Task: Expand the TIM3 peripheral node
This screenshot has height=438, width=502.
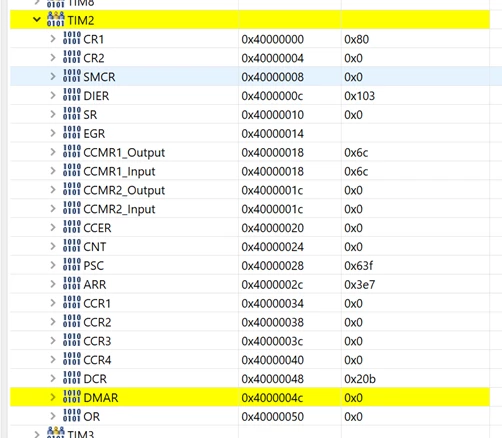Action: pos(37,434)
